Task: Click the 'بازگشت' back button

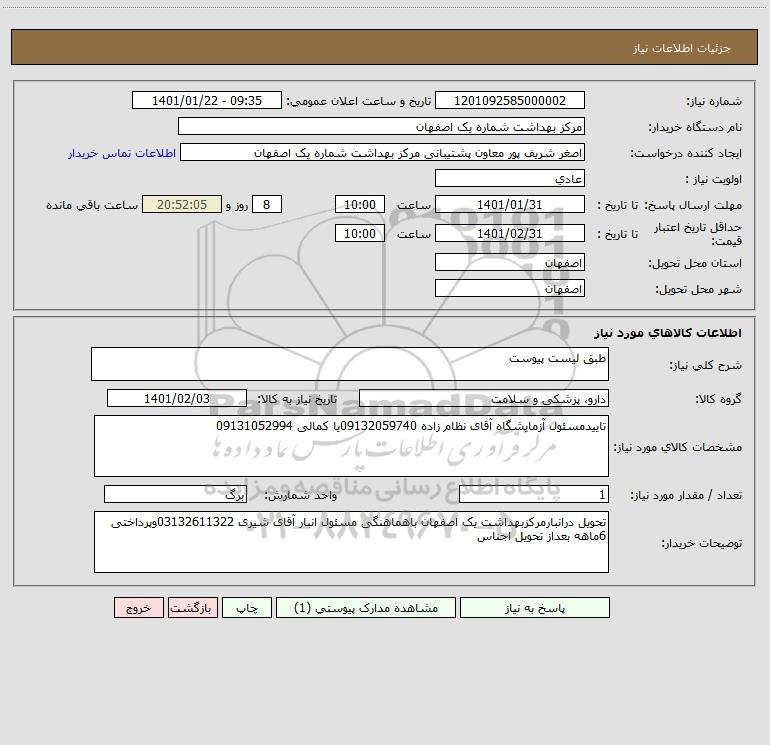Action: 192,607
